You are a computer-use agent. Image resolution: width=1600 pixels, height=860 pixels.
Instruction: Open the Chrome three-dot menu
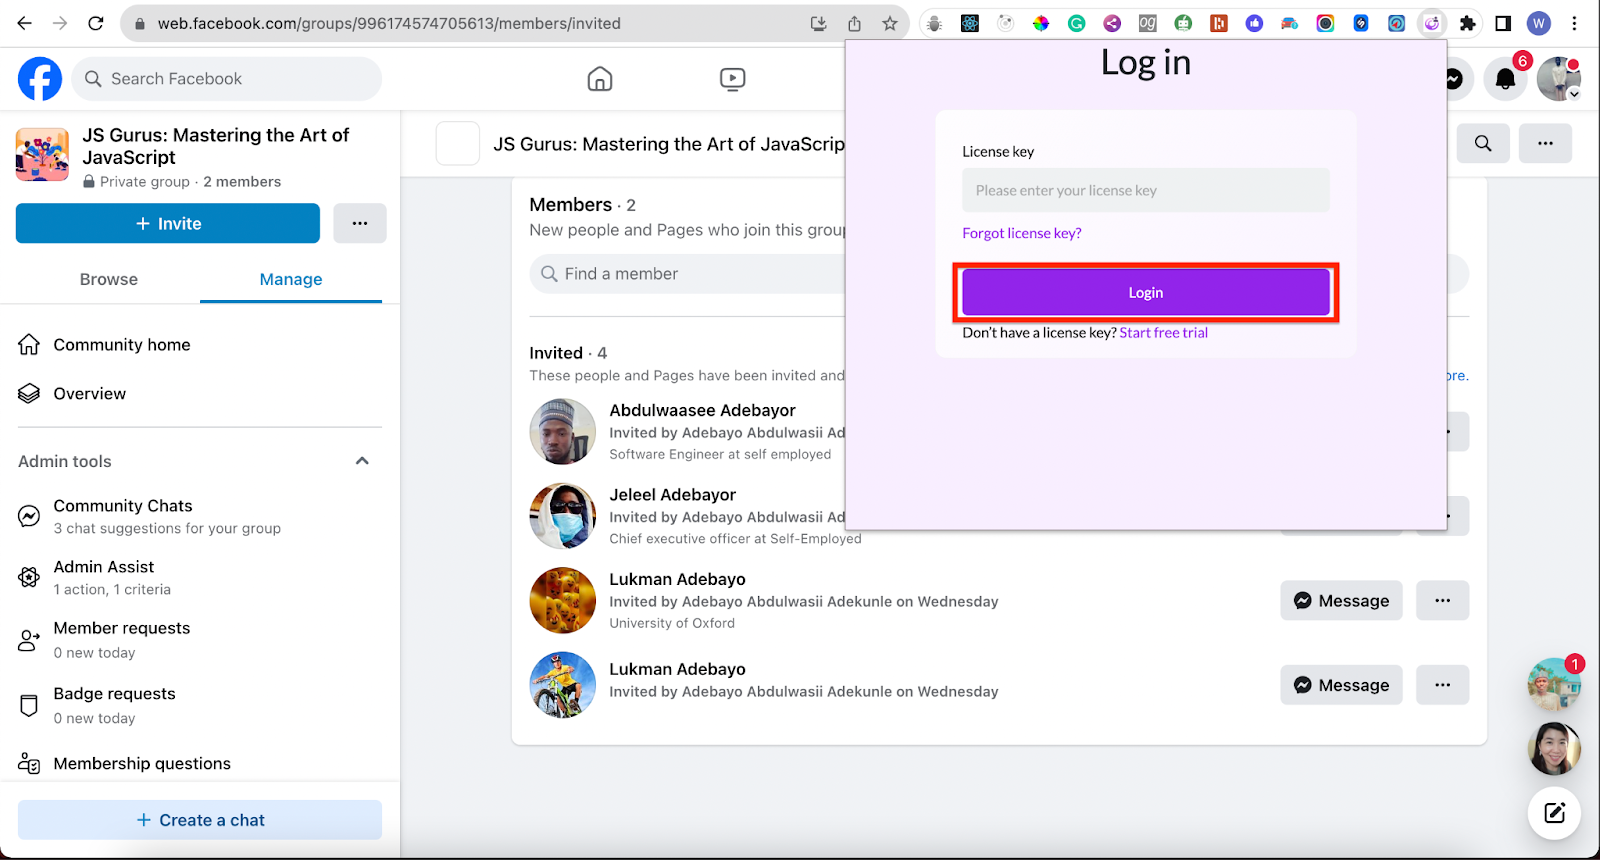click(x=1575, y=23)
